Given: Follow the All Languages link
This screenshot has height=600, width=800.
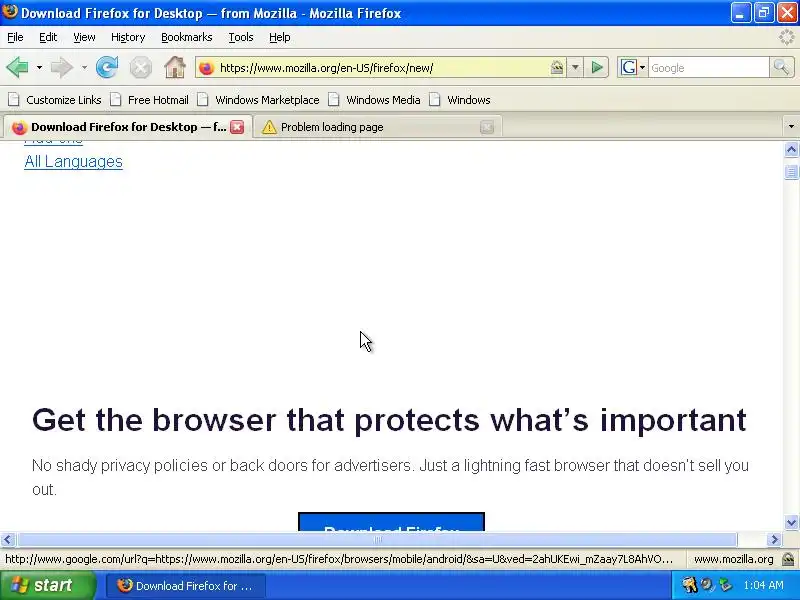Looking at the screenshot, I should pos(73,161).
